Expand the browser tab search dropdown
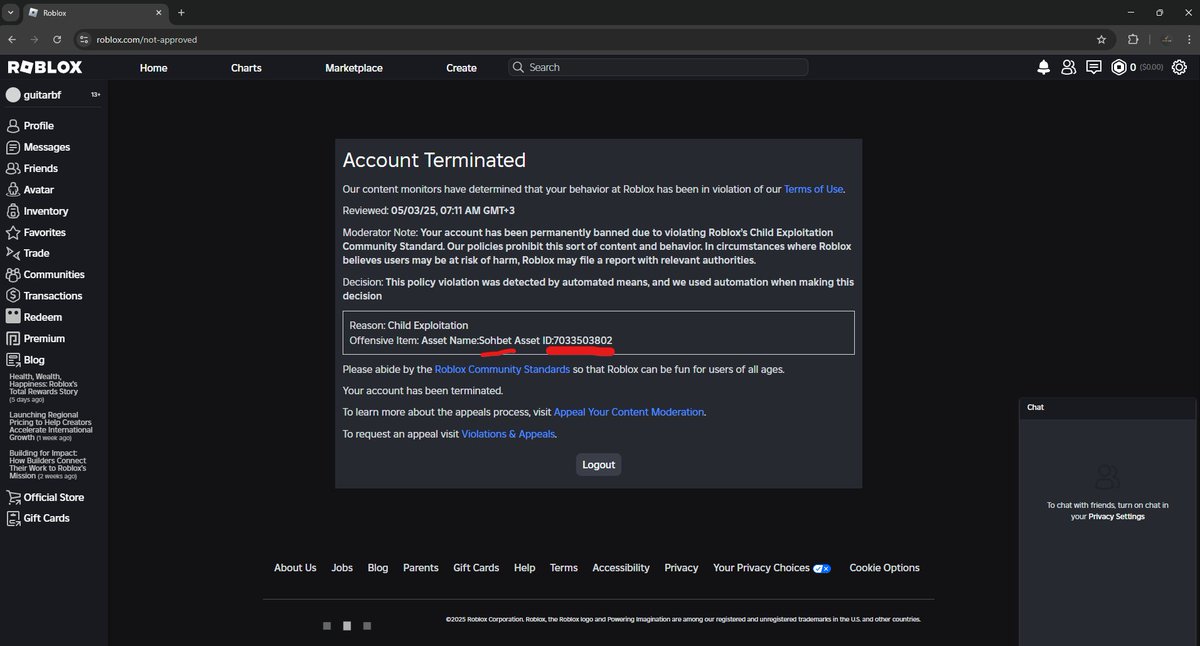The image size is (1200, 646). tap(9, 13)
